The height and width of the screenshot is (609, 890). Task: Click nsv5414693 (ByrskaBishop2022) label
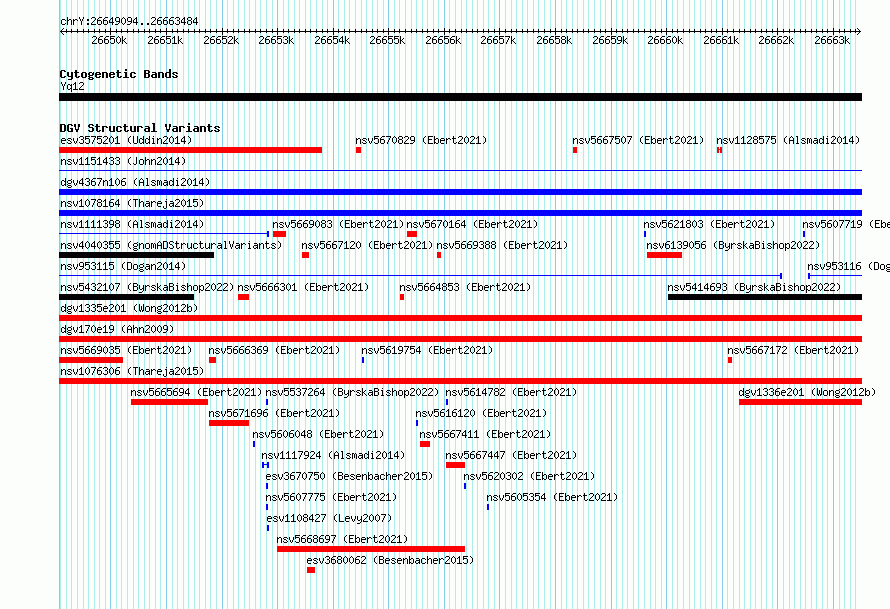pyautogui.click(x=754, y=287)
